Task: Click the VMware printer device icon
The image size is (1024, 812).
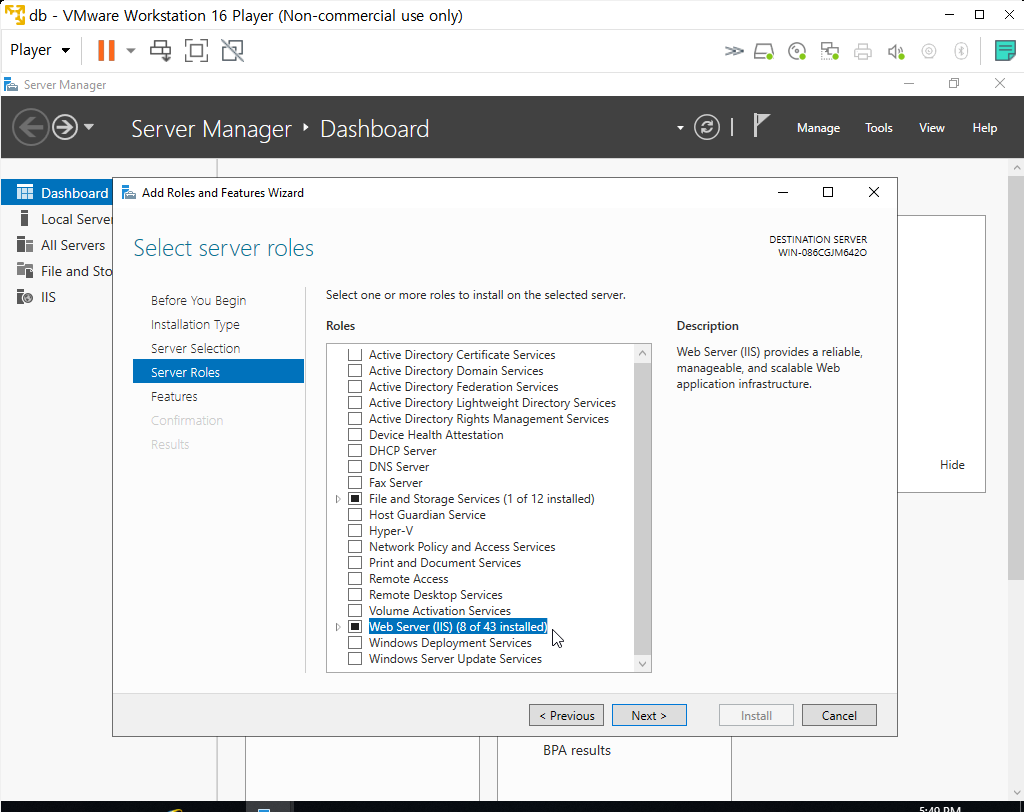Action: (x=863, y=51)
